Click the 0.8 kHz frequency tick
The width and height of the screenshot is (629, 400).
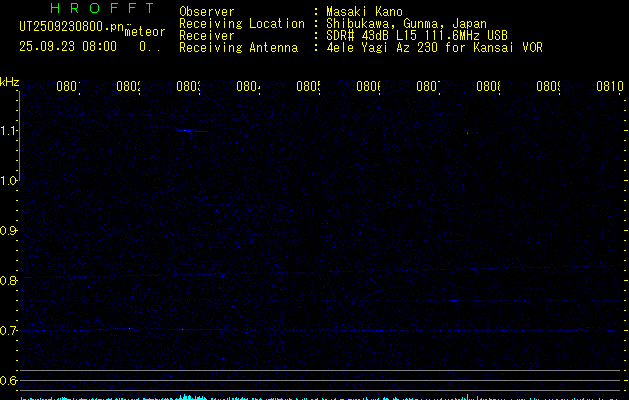point(9,281)
